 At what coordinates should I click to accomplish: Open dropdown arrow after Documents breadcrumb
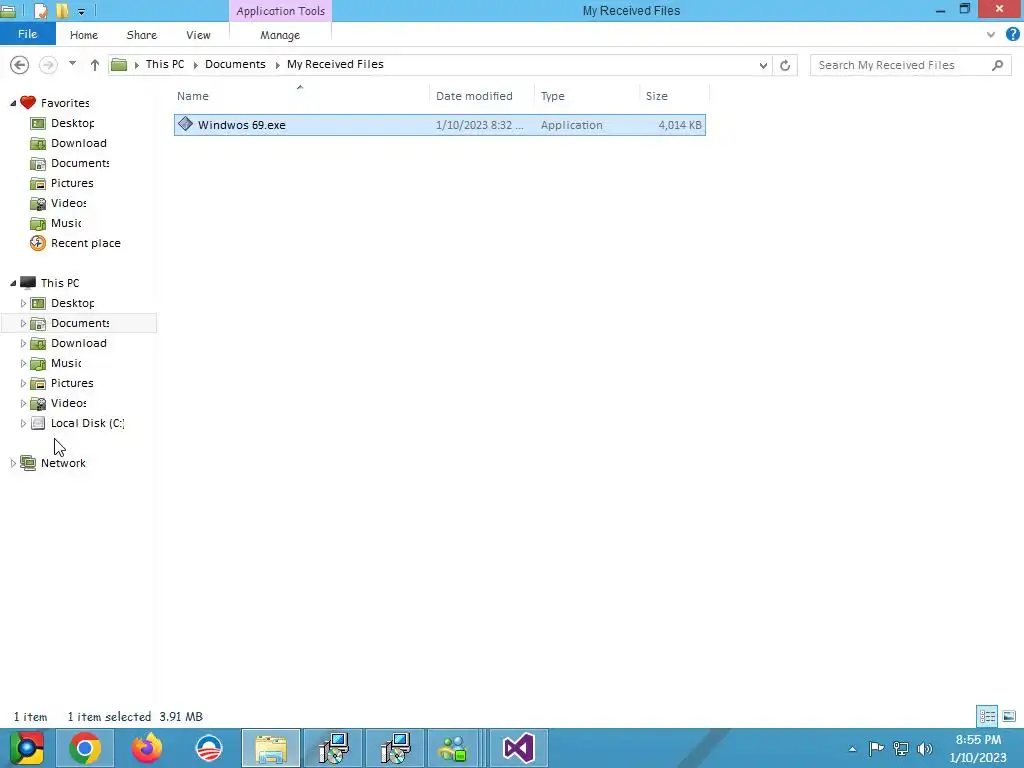278,65
